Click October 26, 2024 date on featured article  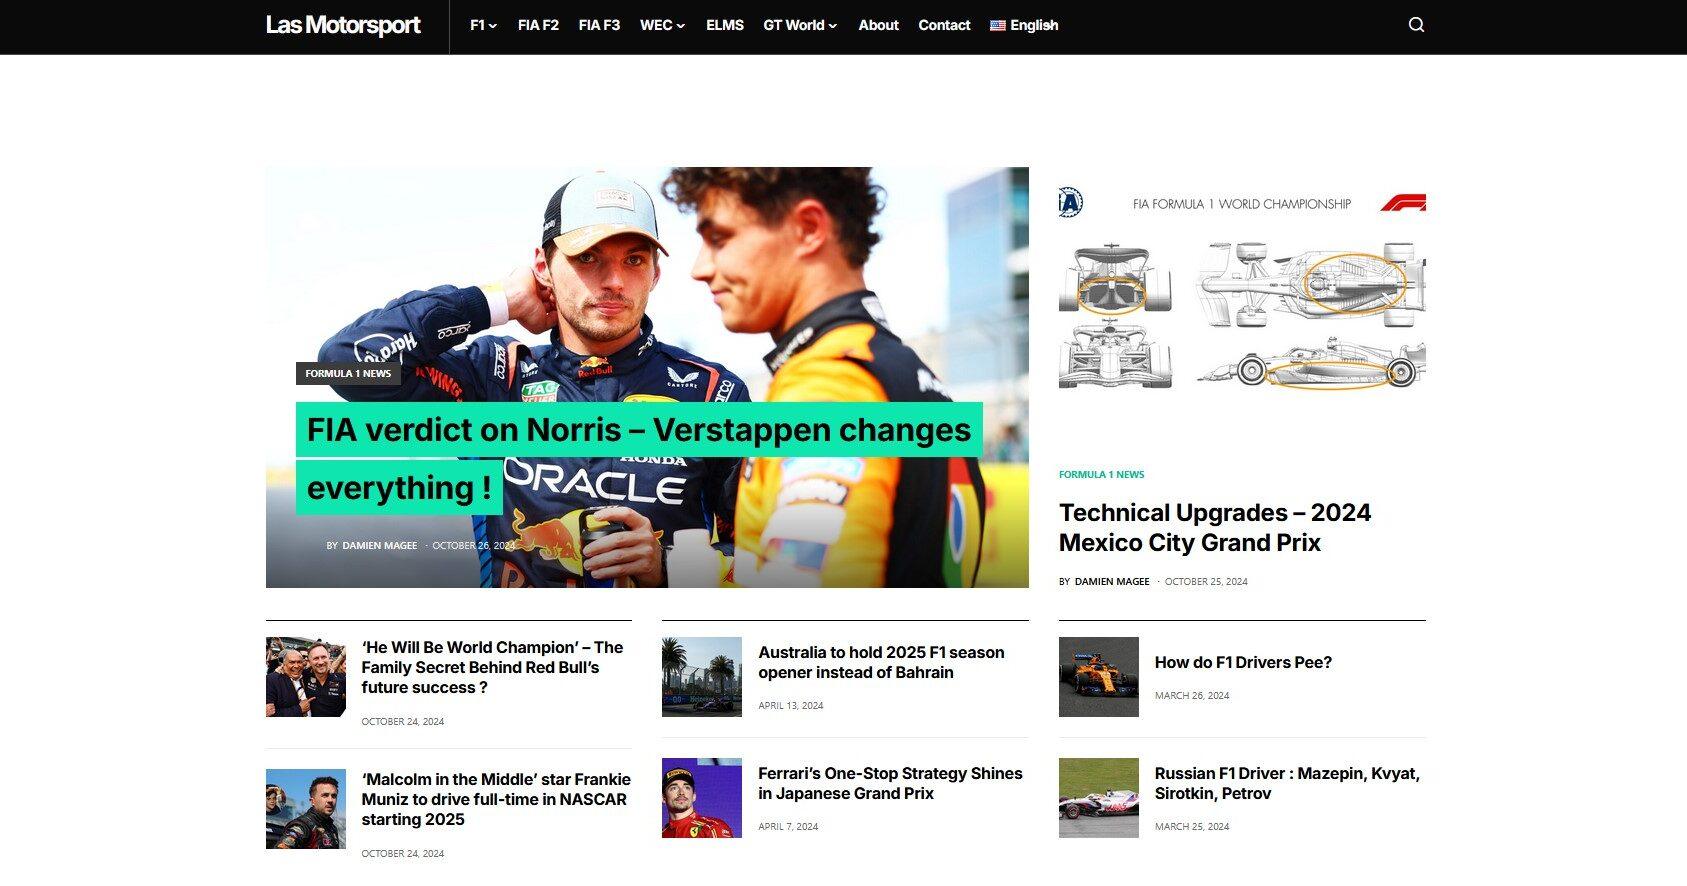[x=473, y=546]
